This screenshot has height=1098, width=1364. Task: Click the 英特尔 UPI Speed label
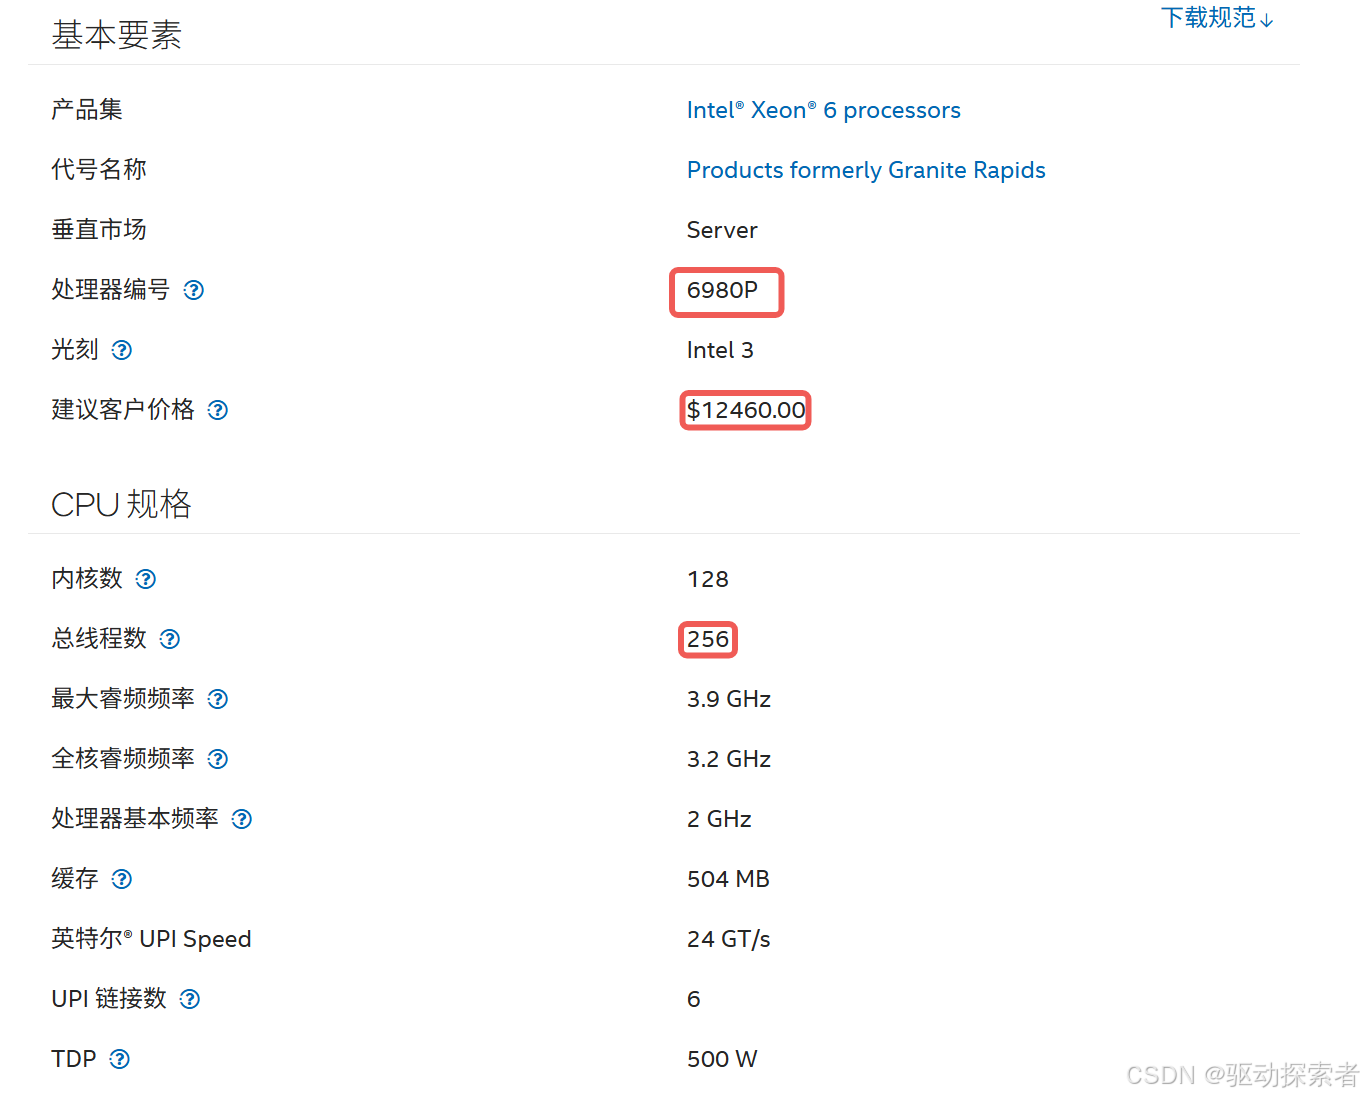(151, 939)
